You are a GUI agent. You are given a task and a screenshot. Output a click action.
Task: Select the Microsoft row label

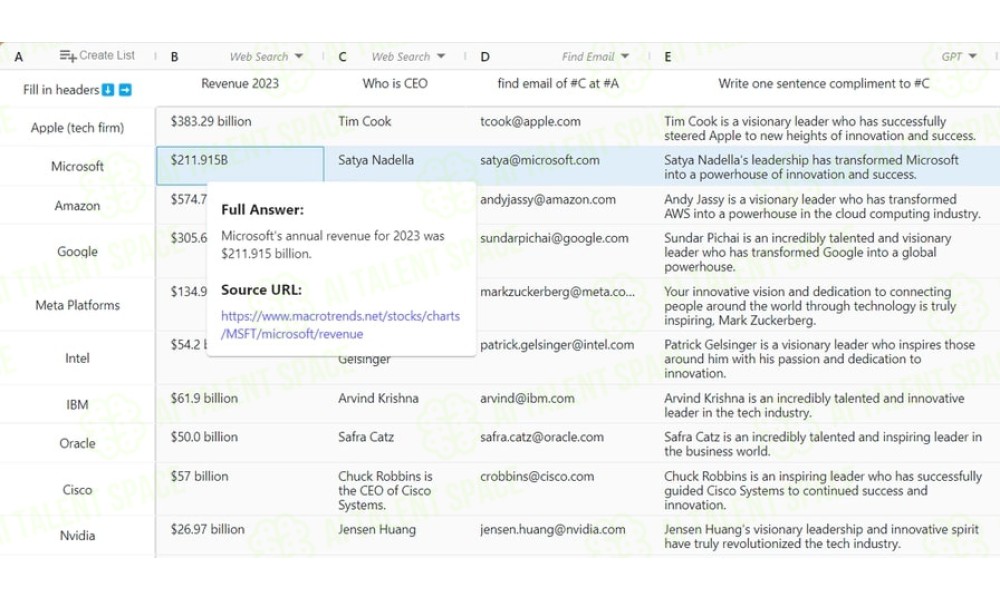tap(77, 166)
